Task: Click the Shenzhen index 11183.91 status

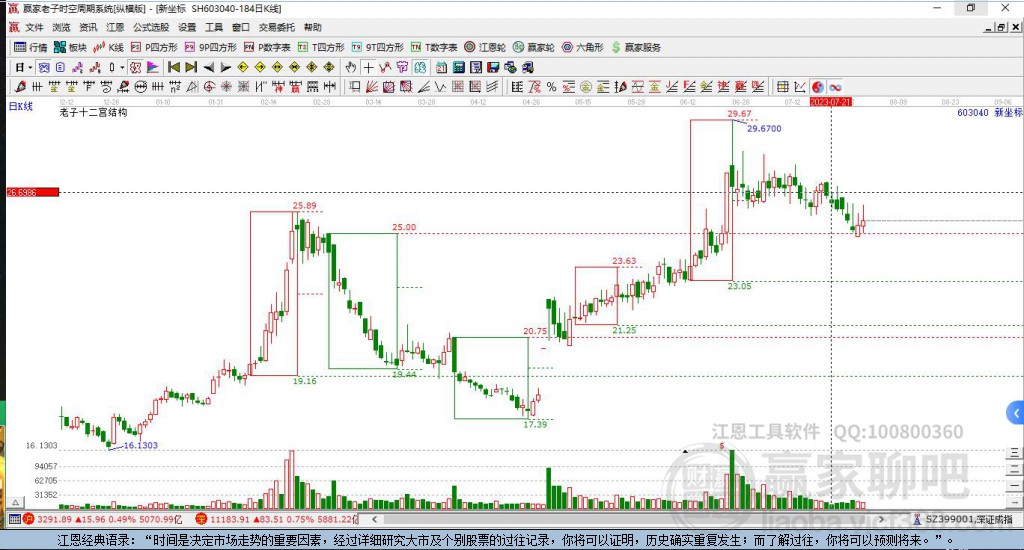Action: (278, 519)
